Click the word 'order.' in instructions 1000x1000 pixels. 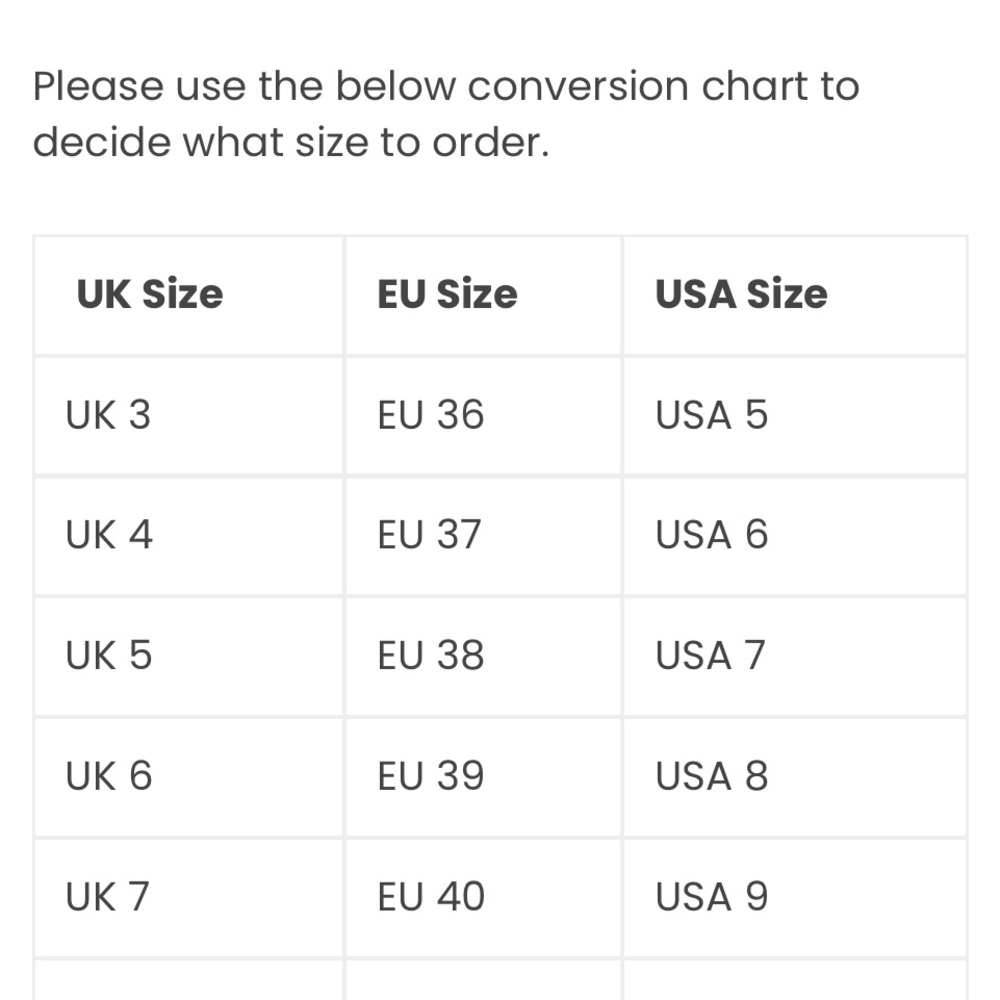point(490,142)
